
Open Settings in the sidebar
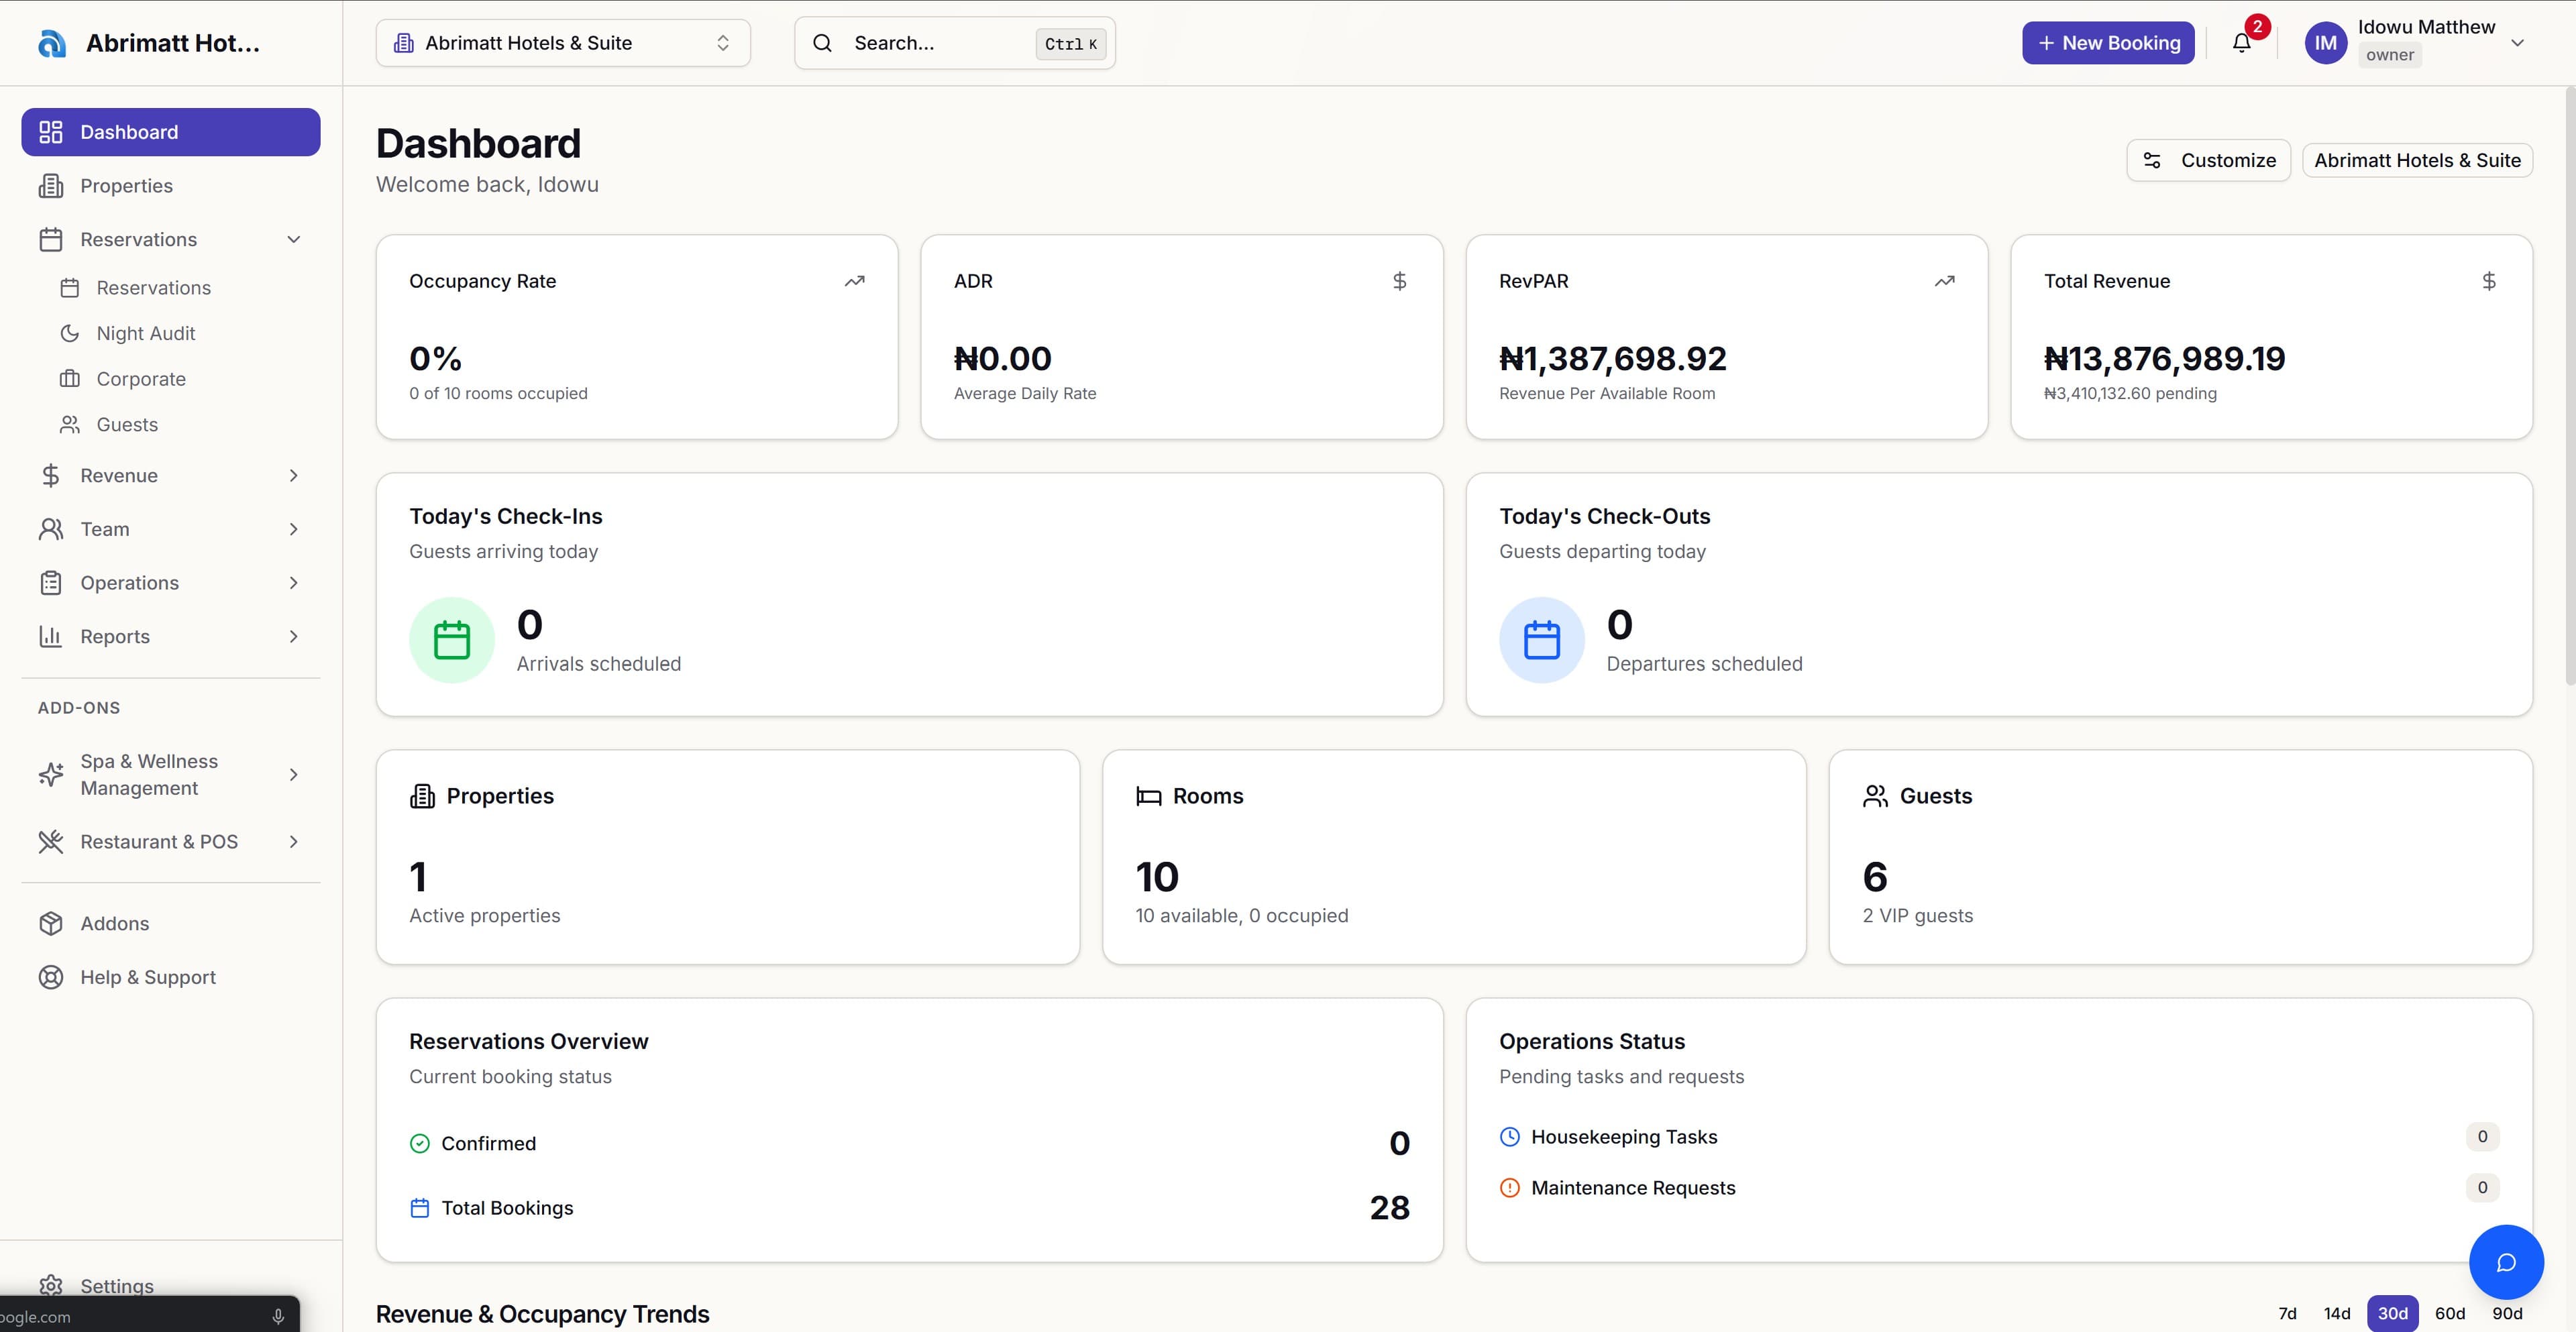click(171, 1286)
